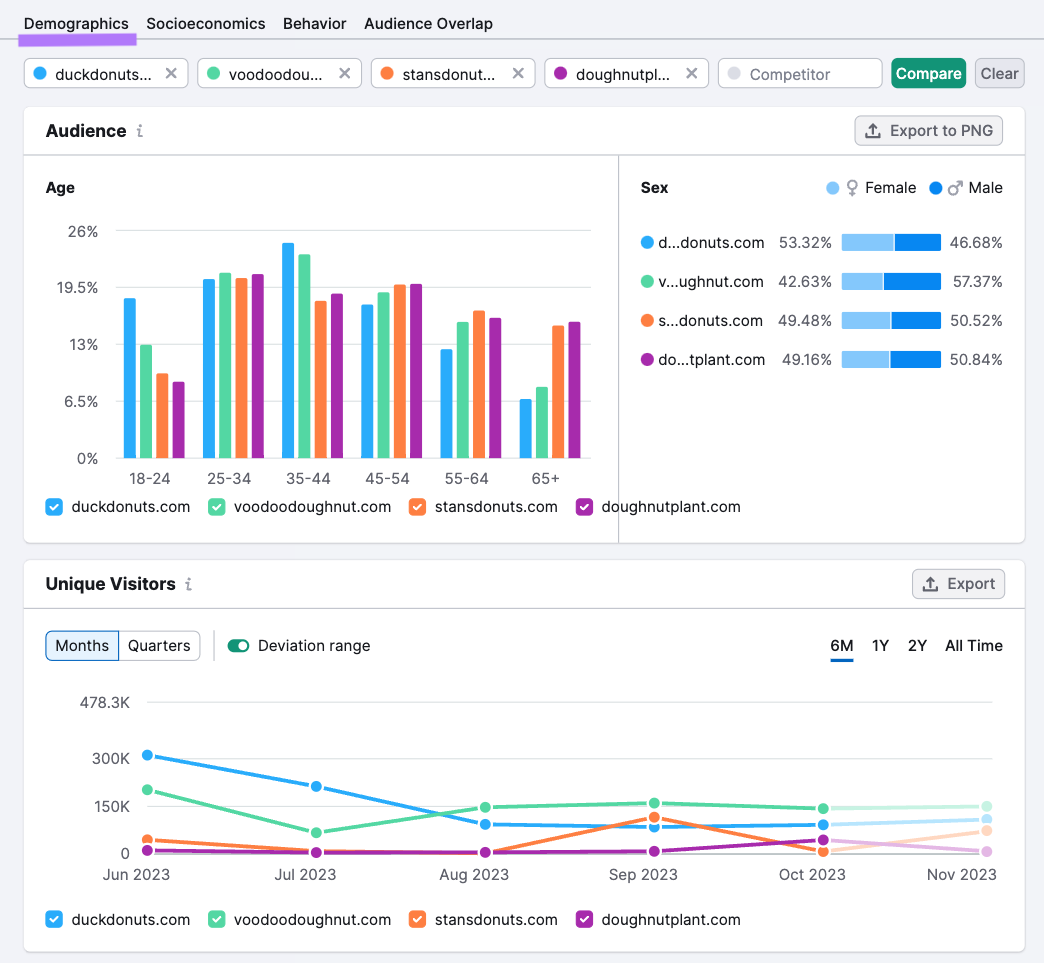Select the 1Y time range
Screen dimensions: 1044x963
pyautogui.click(x=879, y=645)
